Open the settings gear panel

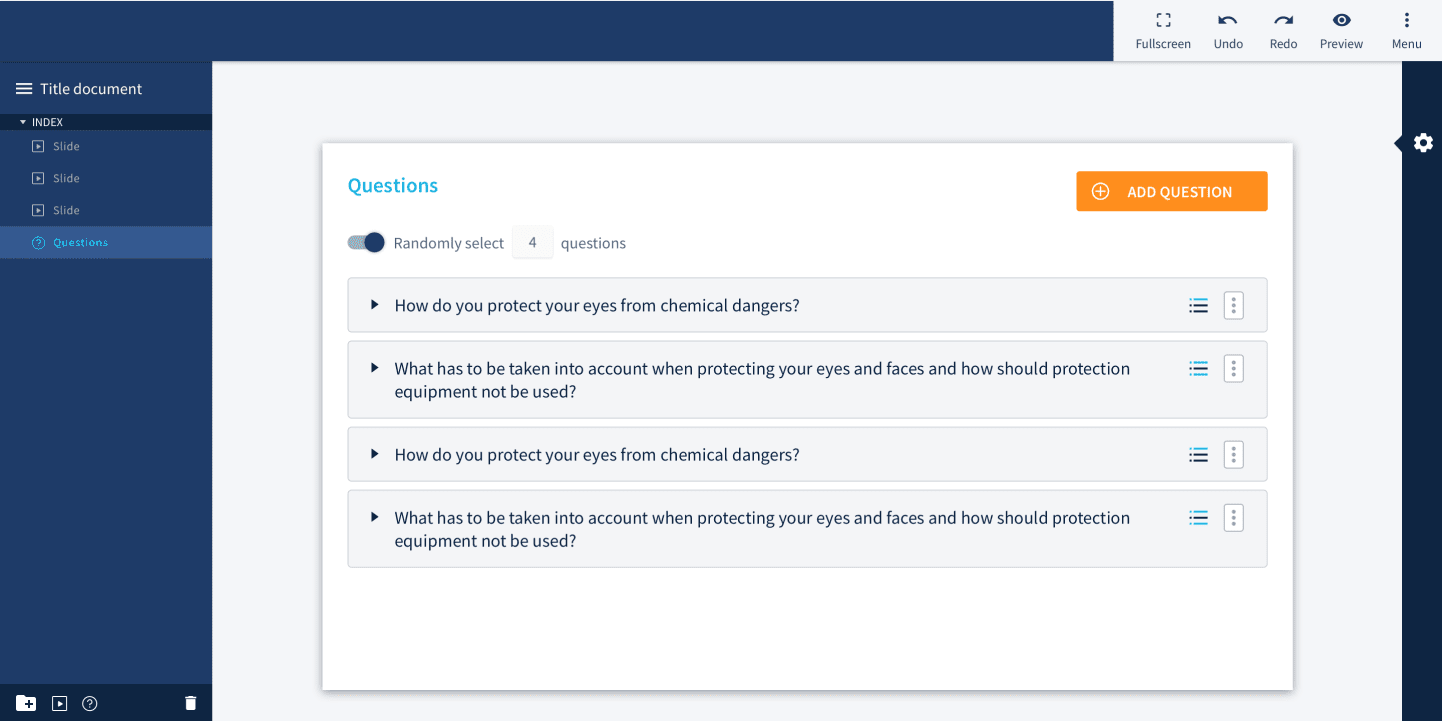pyautogui.click(x=1423, y=143)
